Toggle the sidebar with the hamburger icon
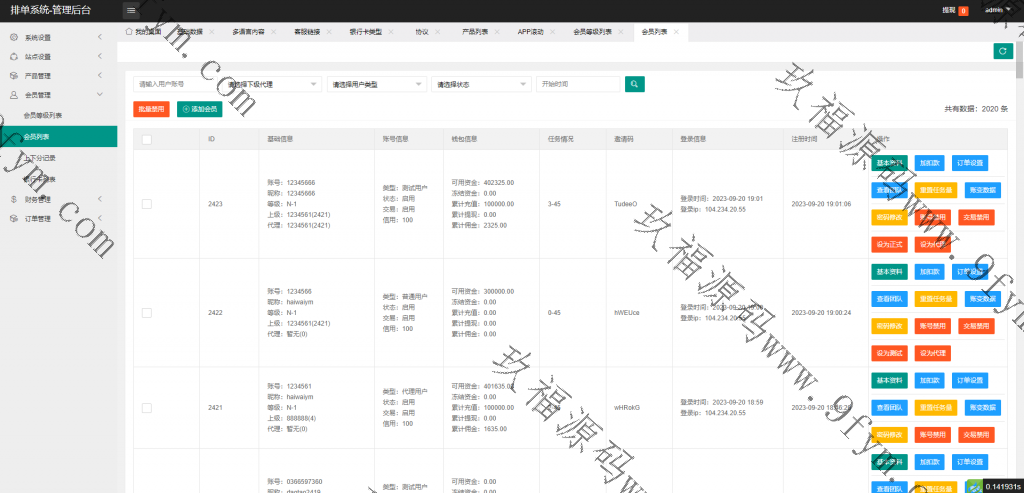This screenshot has width=1024, height=493. pos(131,10)
